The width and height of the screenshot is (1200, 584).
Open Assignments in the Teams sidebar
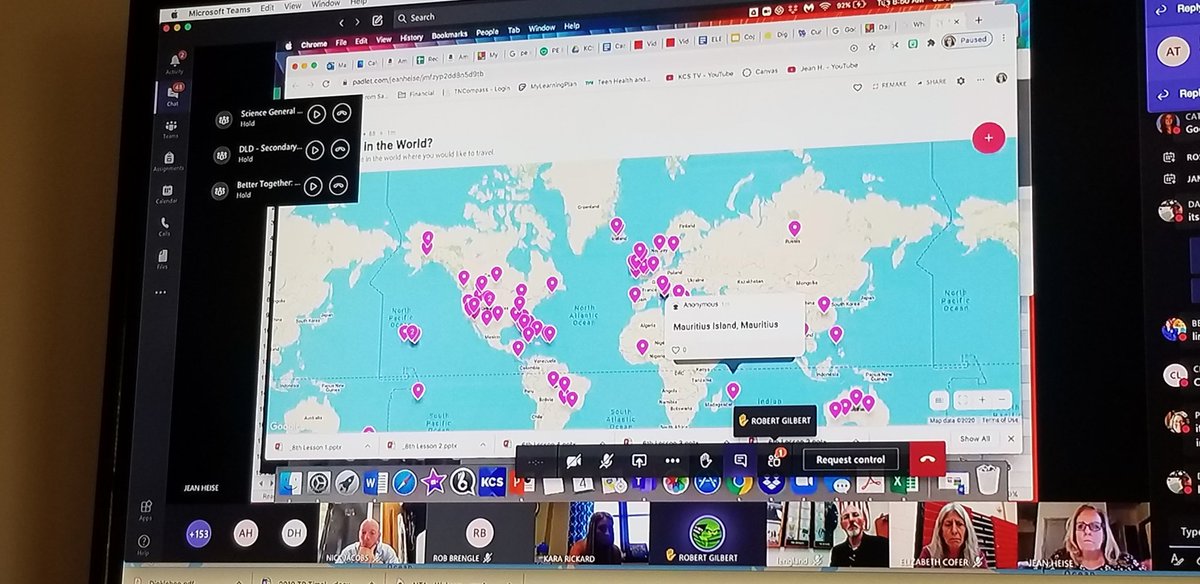[169, 160]
